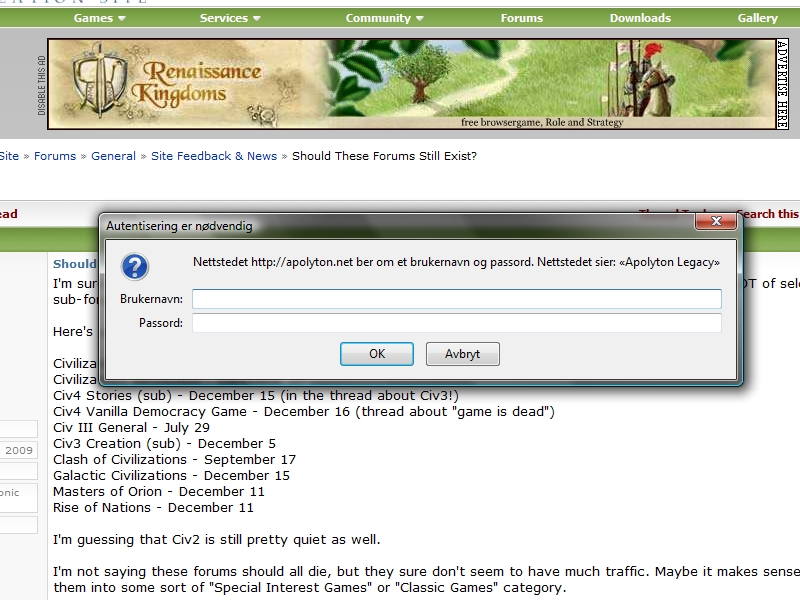The height and width of the screenshot is (600, 800).
Task: Open the Downloads nav item
Action: (x=640, y=18)
